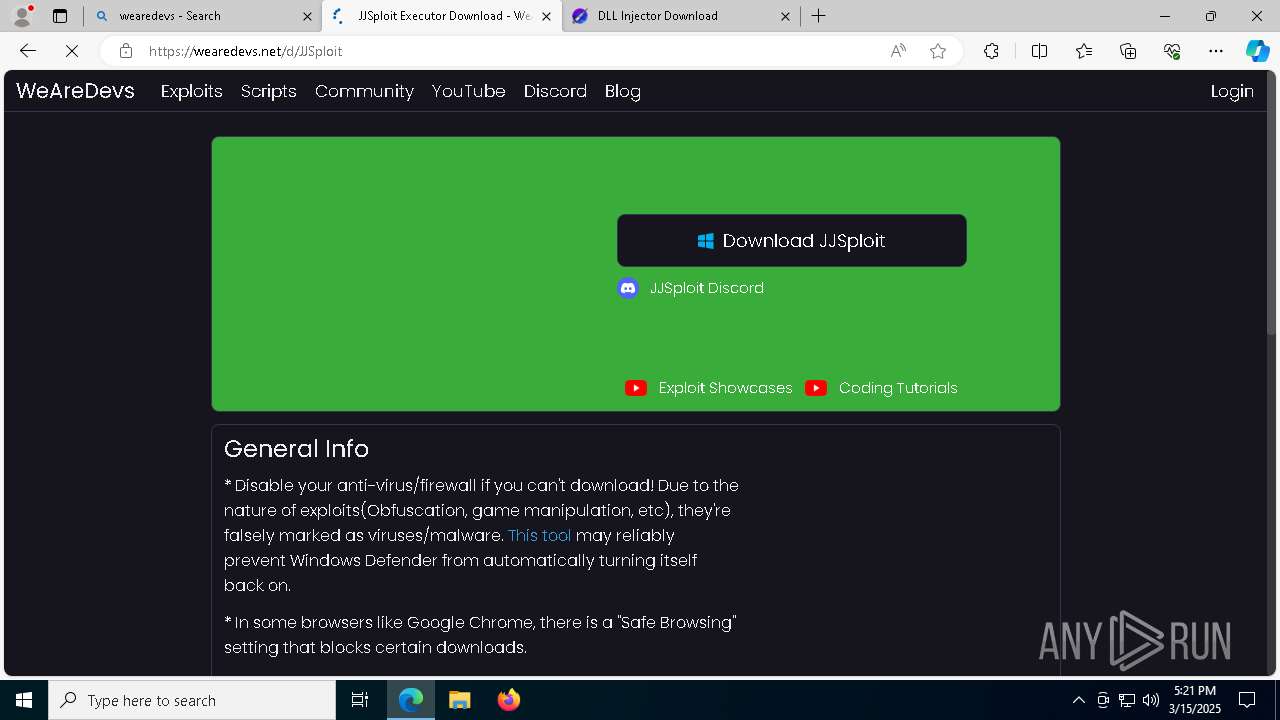Open the volume control tray icon
This screenshot has height=720, width=1280.
point(1151,700)
